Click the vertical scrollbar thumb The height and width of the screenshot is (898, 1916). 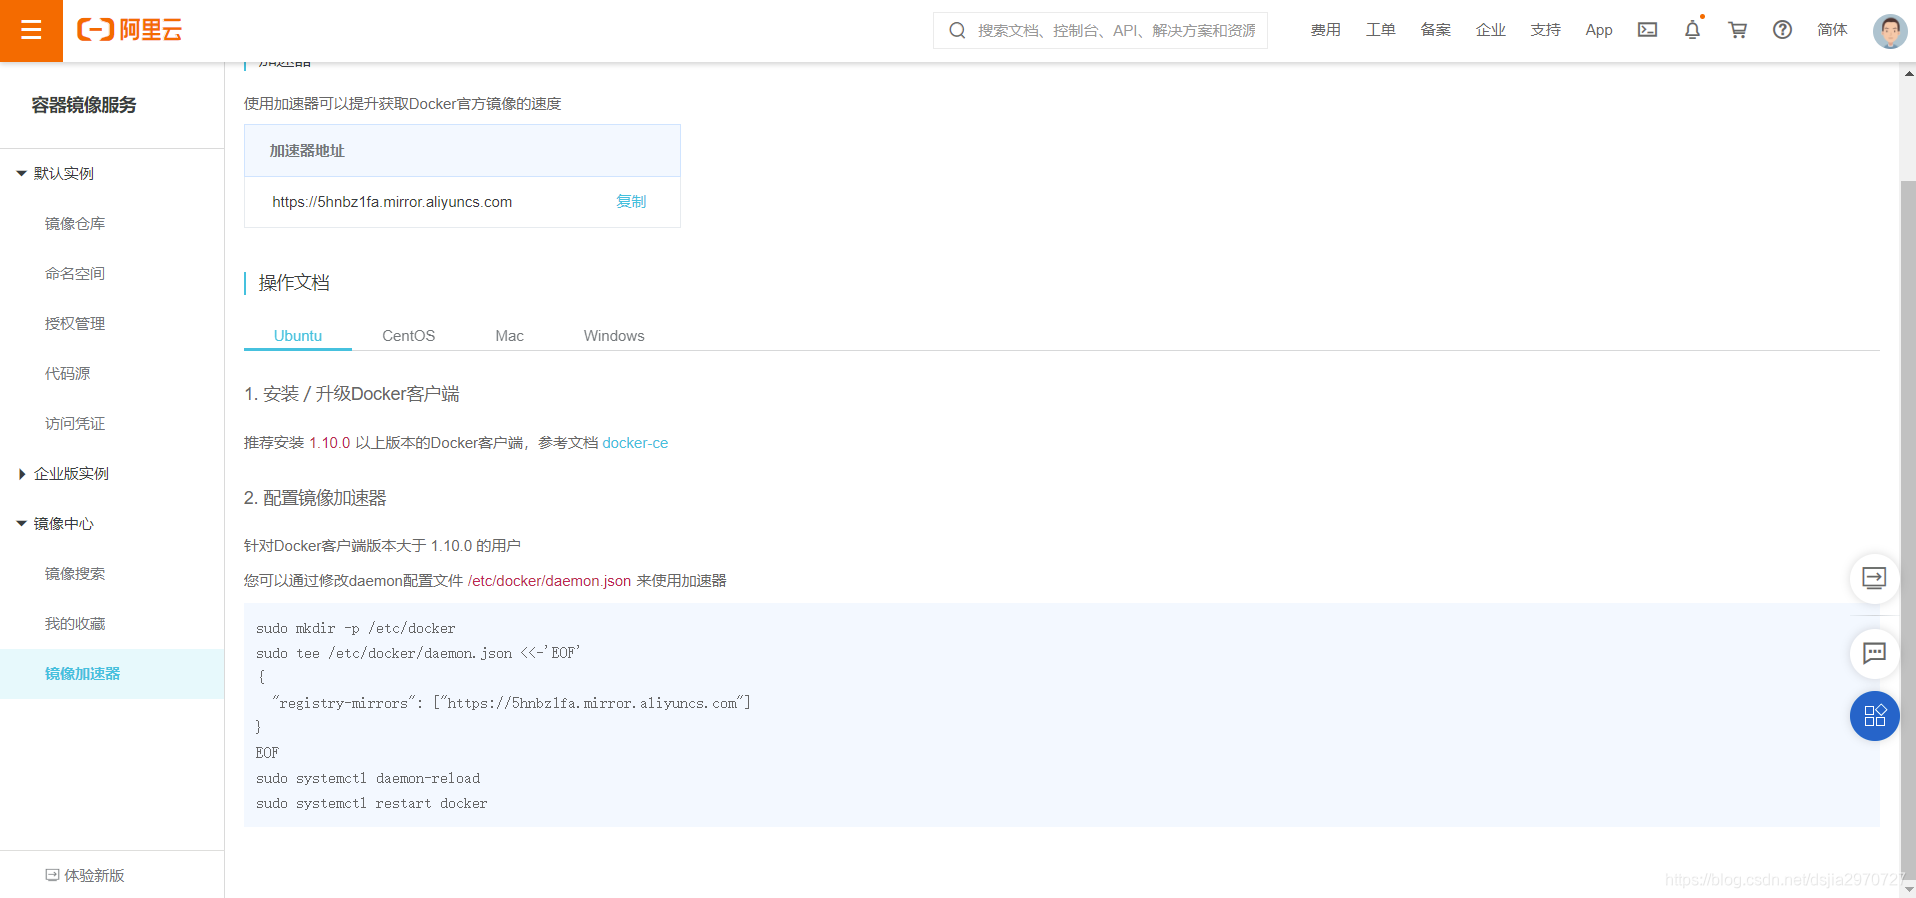point(1908,530)
